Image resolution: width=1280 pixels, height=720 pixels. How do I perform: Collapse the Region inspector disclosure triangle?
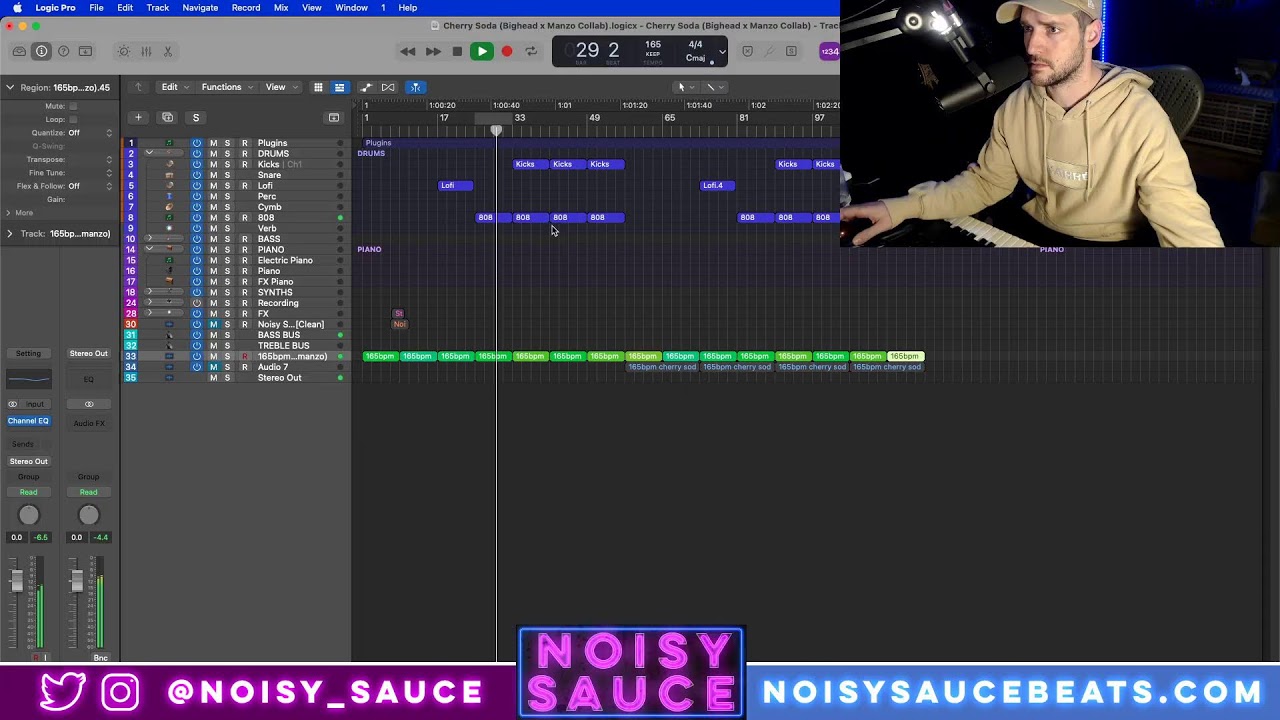point(10,87)
